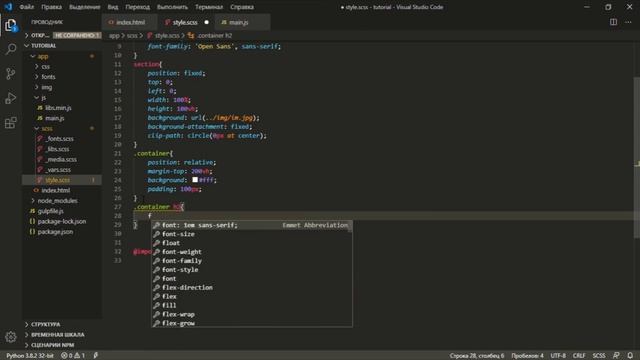Open the Файл menu
Screen dimensions: 640x360
pyautogui.click(x=27, y=7)
